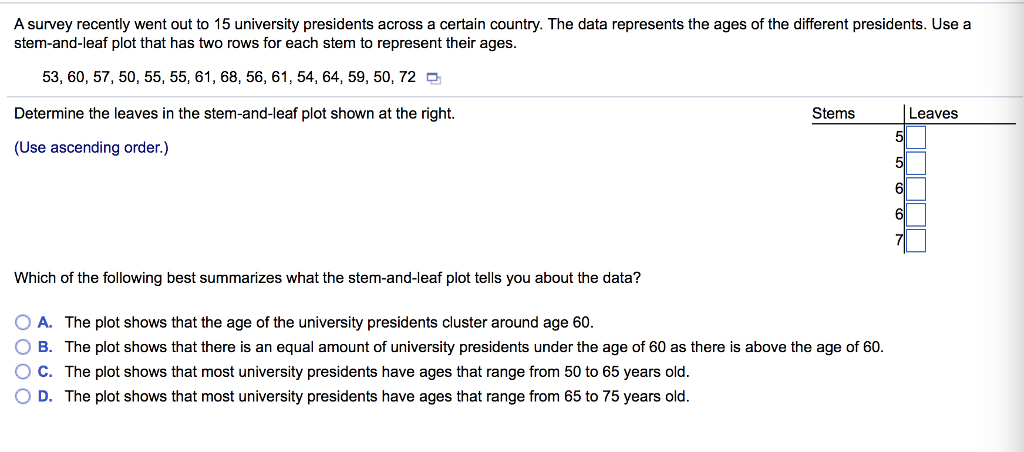Click the Stems column header
Viewport: 1024px width, 452px height.
pyautogui.click(x=833, y=113)
